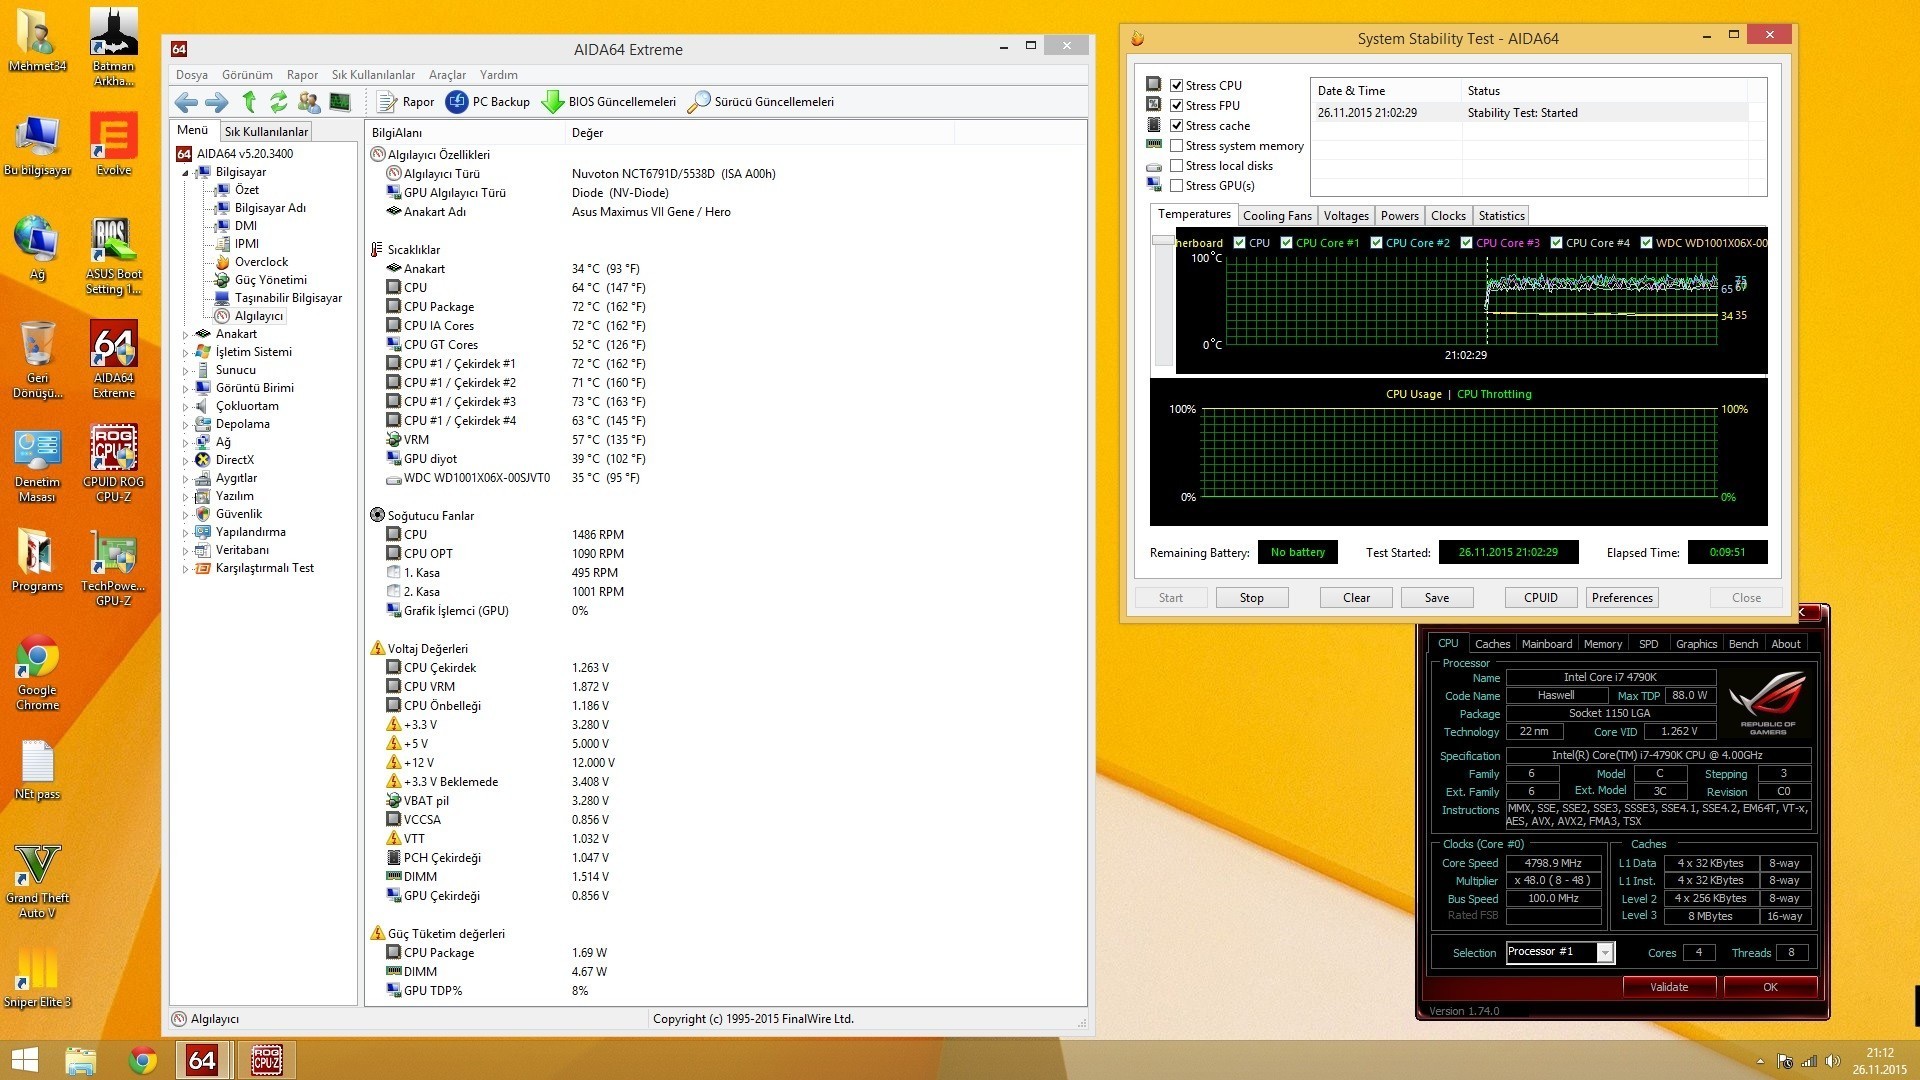Open Denetim Masası desktop icon
This screenshot has height=1080, width=1920.
(x=38, y=465)
